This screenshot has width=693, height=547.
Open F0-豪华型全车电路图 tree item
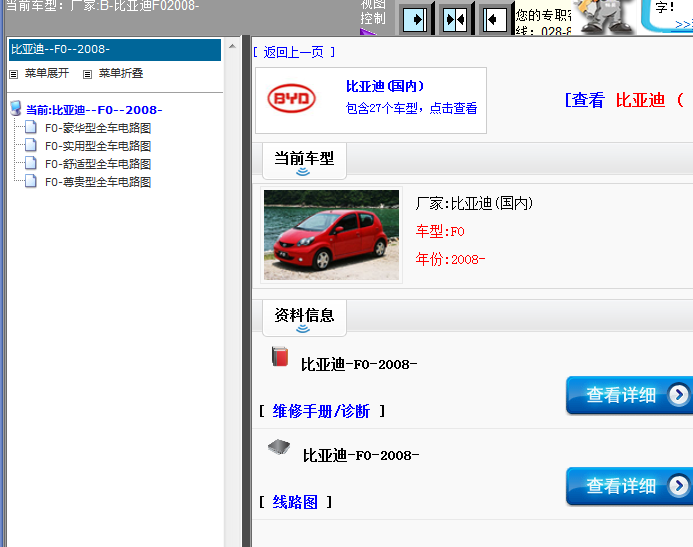[x=98, y=128]
